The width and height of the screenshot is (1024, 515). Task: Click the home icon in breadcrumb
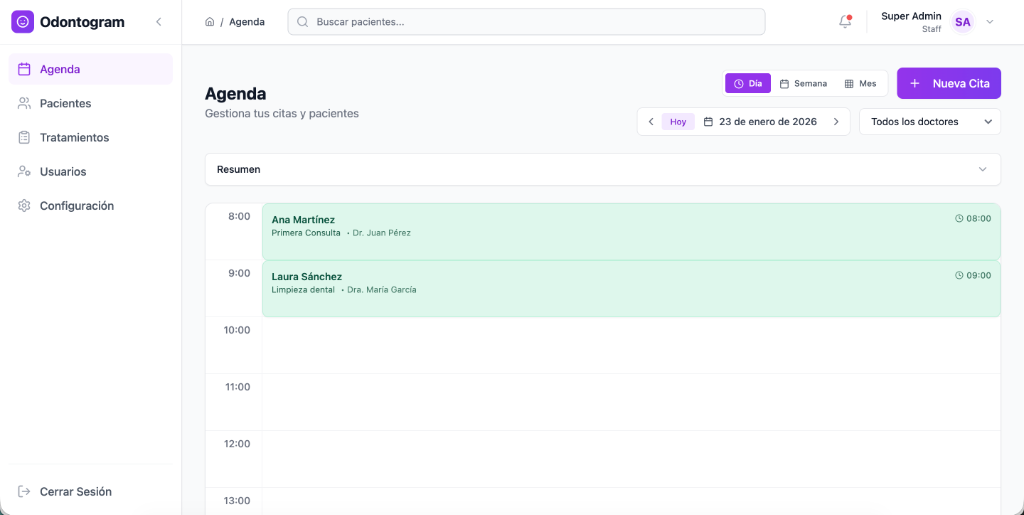point(209,22)
